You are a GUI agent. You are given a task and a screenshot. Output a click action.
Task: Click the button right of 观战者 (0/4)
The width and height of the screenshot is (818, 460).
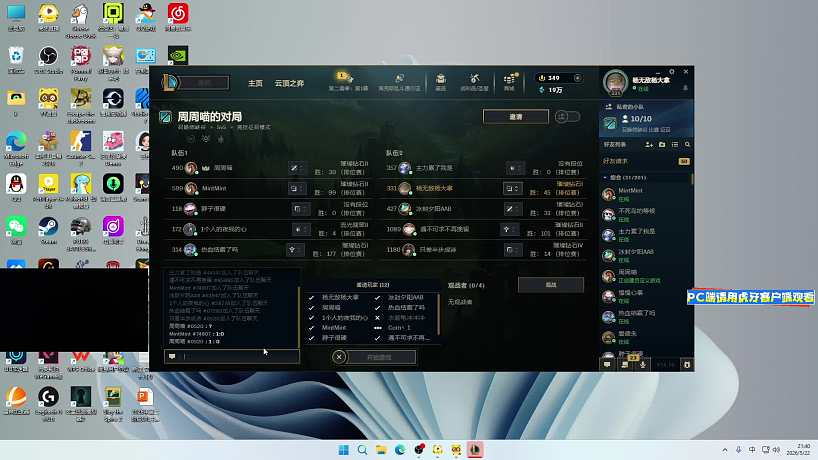click(551, 285)
